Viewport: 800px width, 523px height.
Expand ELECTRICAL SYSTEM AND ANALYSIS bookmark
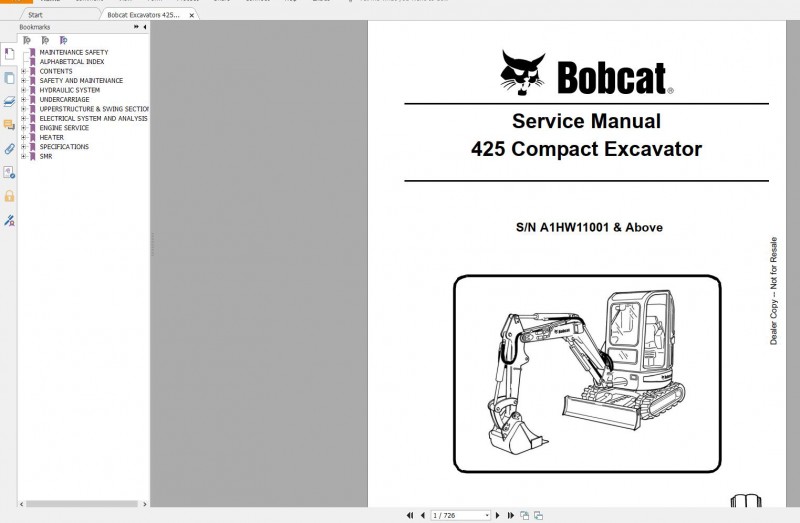coord(23,118)
